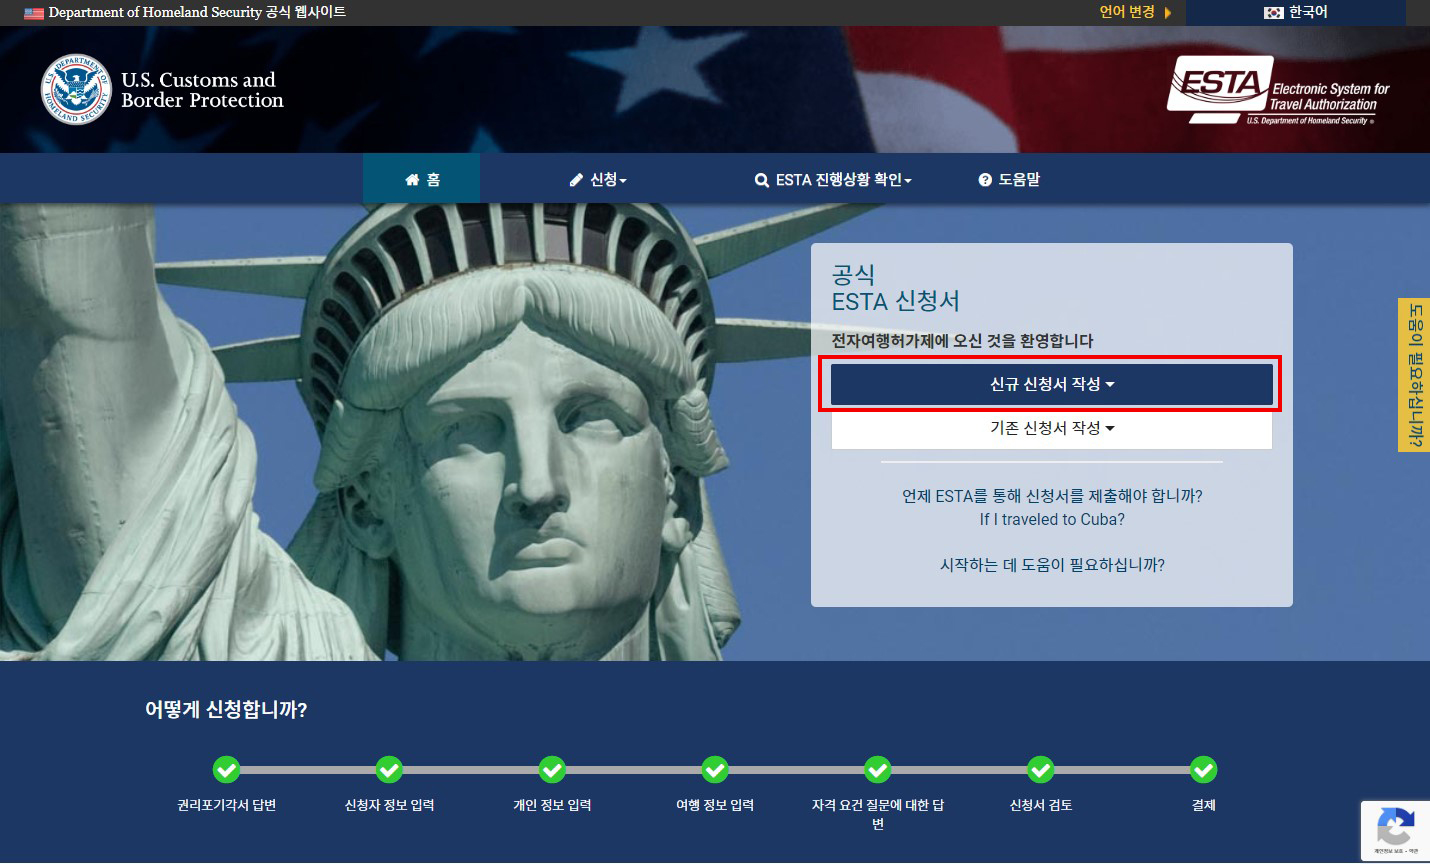Open link 언제 ESTA를 통해 신청서를 제출해야 합니까?
The width and height of the screenshot is (1430, 864).
[1052, 496]
